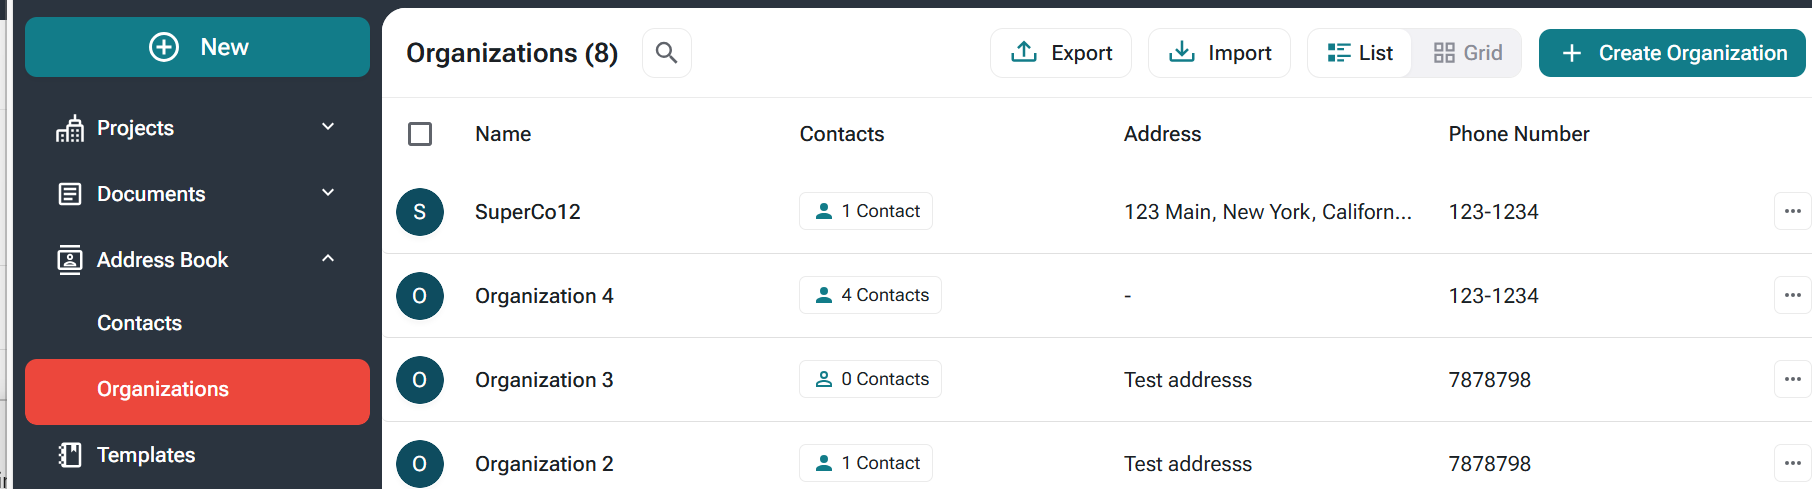Click the SuperCo12 avatar icon
Screen dimensions: 1812x489
coord(420,212)
